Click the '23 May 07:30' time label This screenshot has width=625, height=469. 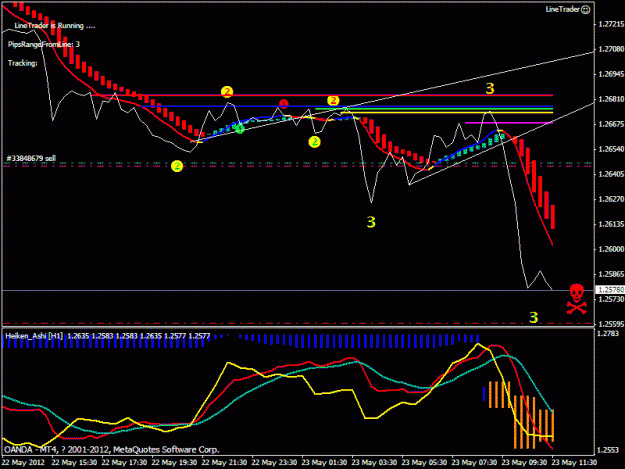click(474, 462)
